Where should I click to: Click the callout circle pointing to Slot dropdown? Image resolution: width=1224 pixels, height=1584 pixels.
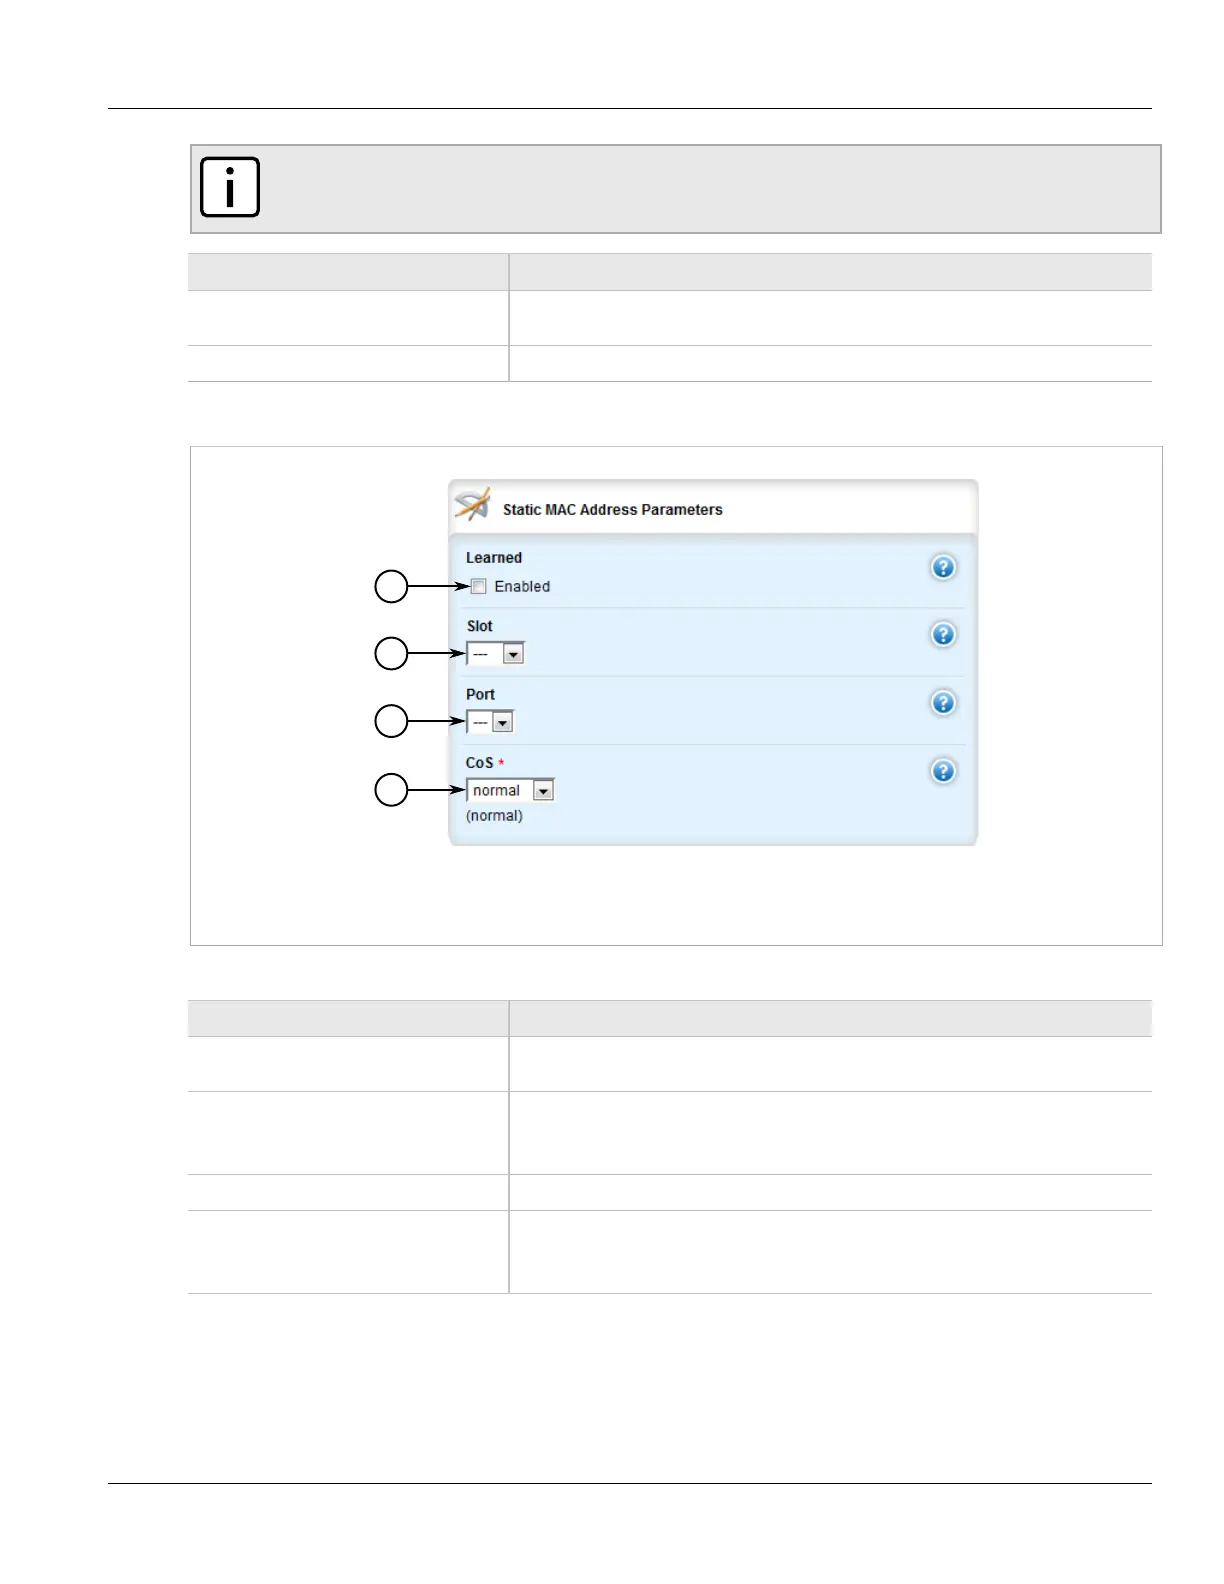pos(391,654)
